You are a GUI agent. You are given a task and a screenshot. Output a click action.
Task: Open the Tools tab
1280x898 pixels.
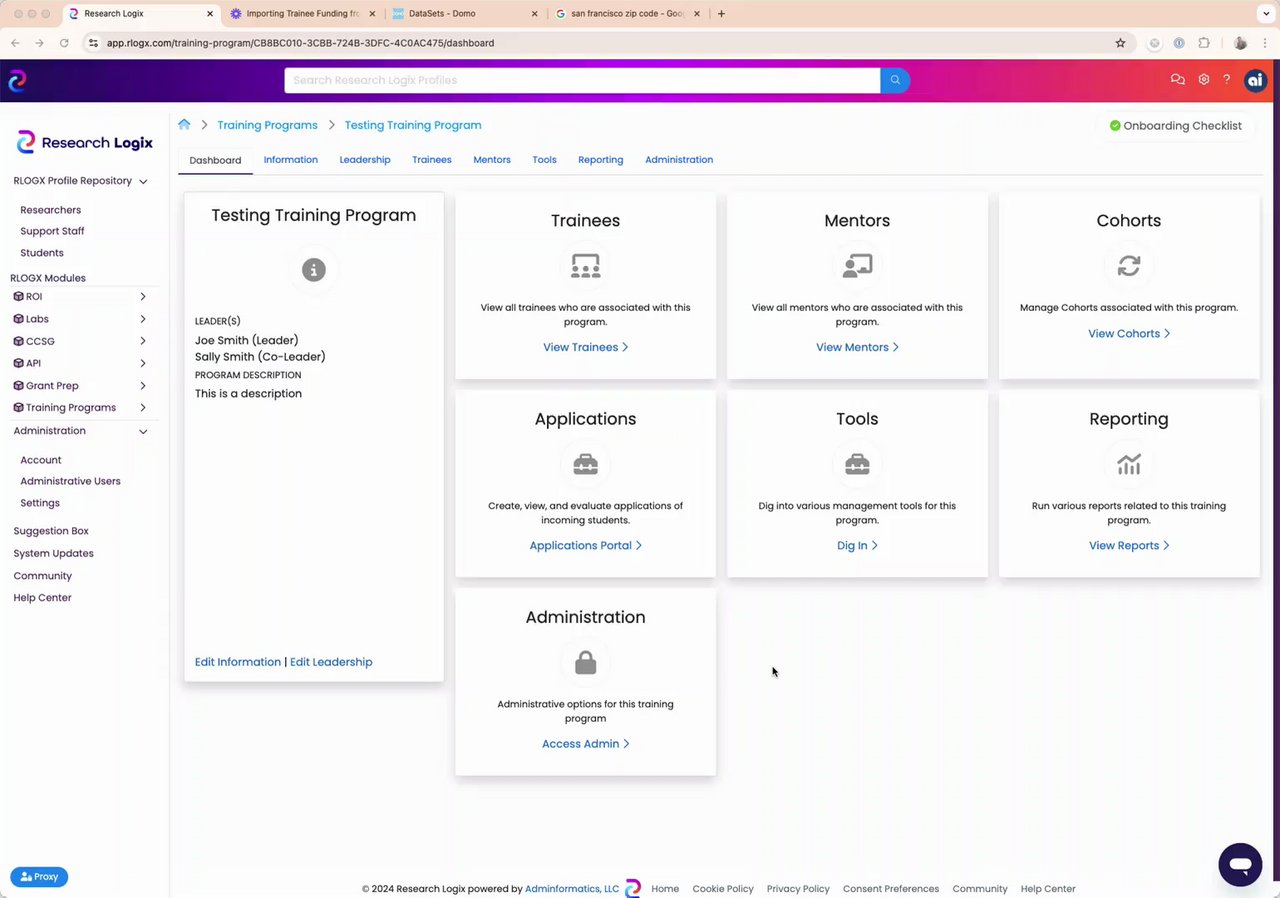click(x=545, y=160)
